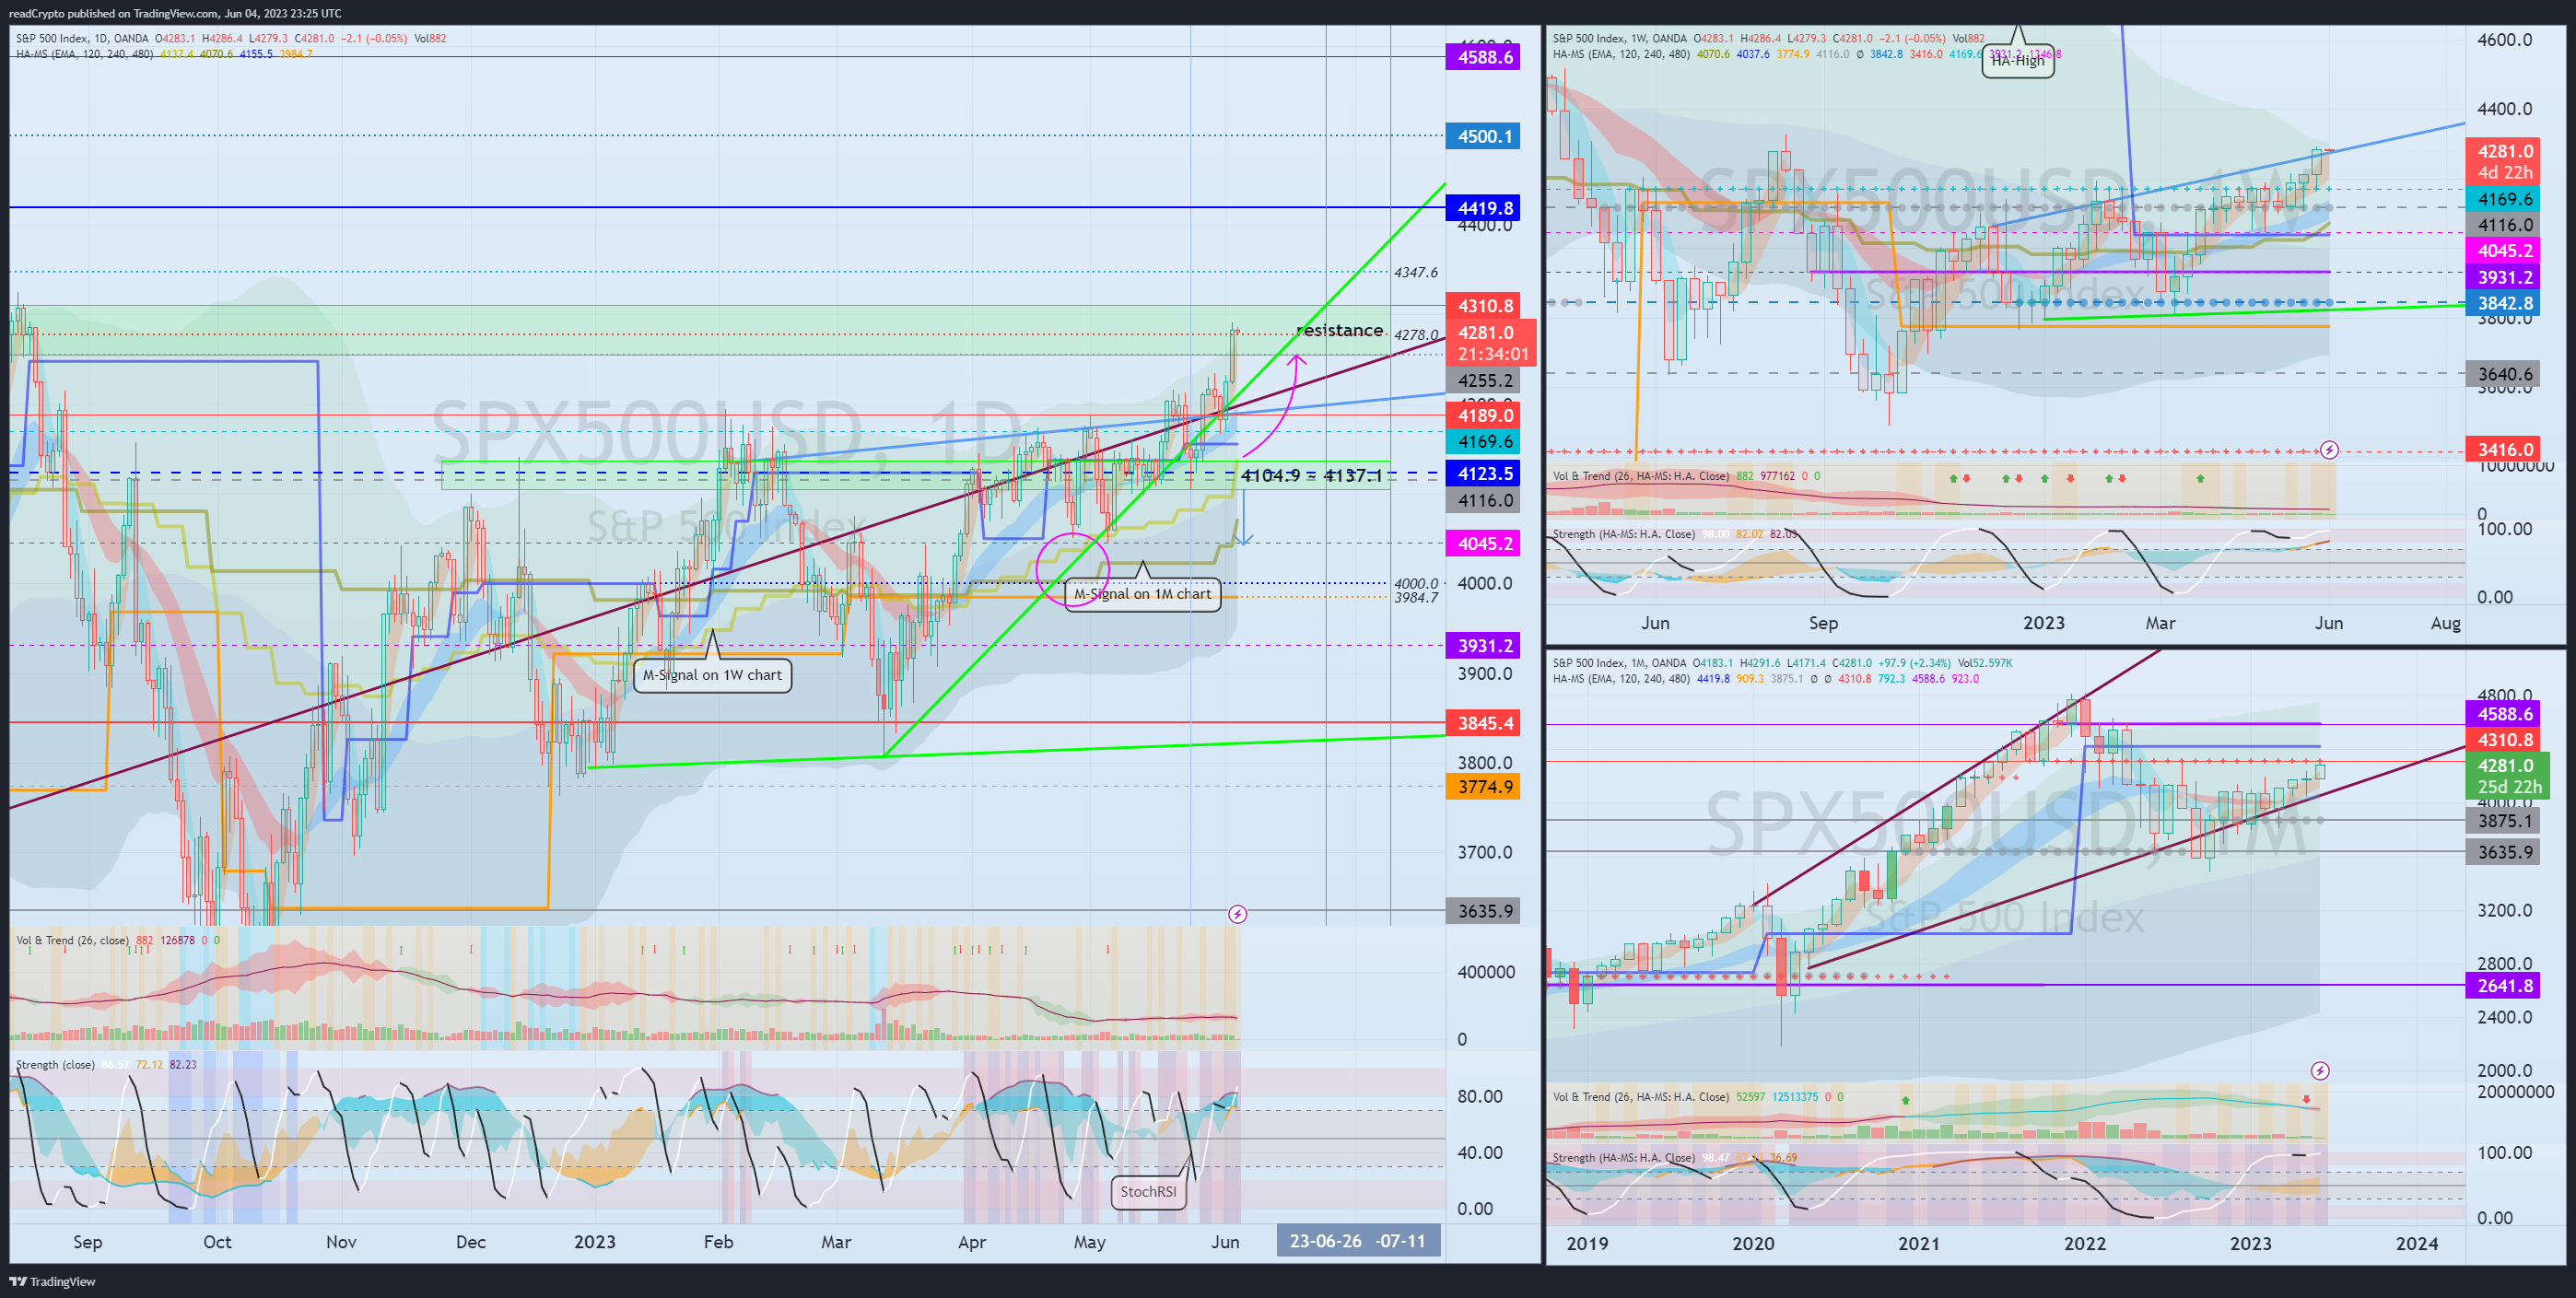
Task: Click the blue 4500.1 price label
Action: coord(1485,136)
